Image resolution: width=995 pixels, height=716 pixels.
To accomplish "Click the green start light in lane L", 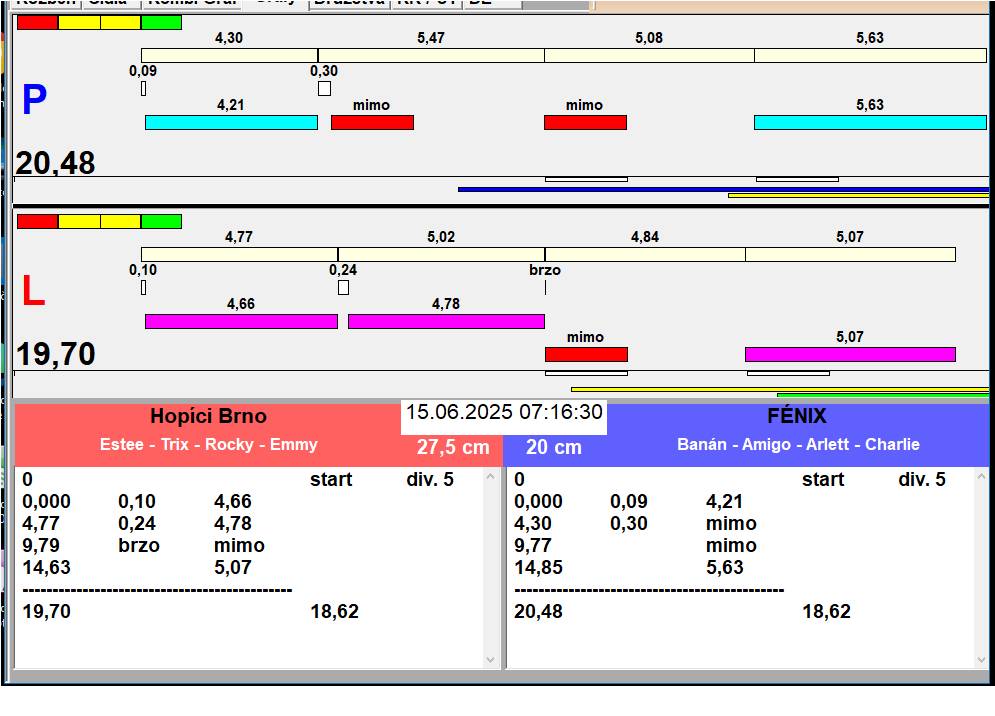I will (161, 221).
